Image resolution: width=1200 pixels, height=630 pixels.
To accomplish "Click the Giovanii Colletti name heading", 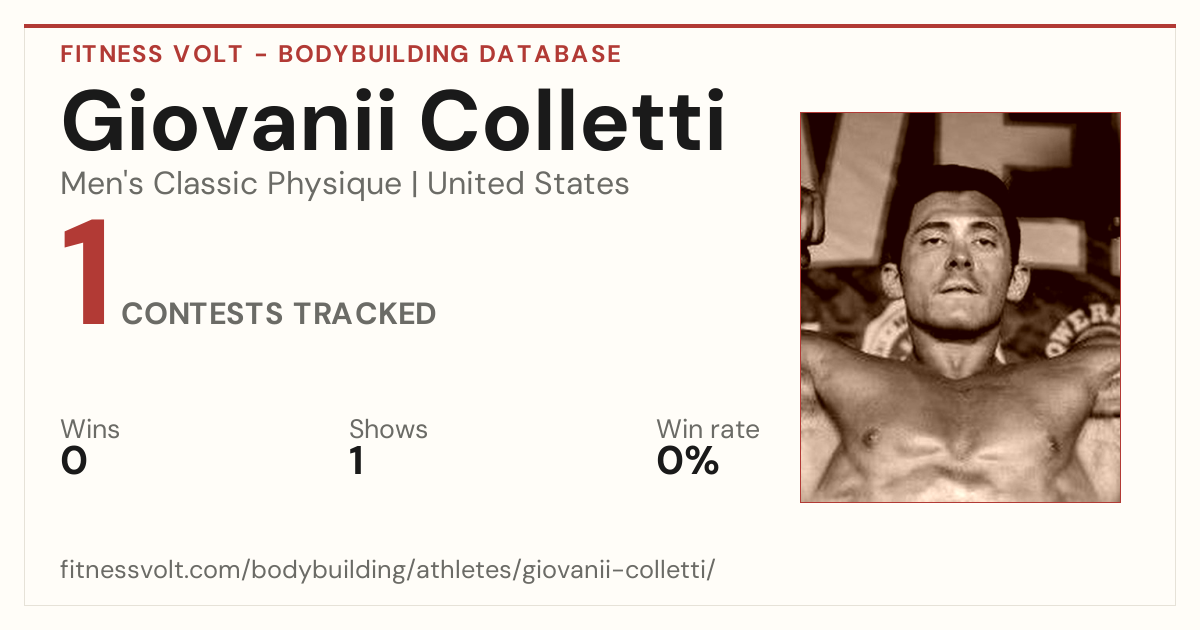I will click(x=393, y=121).
